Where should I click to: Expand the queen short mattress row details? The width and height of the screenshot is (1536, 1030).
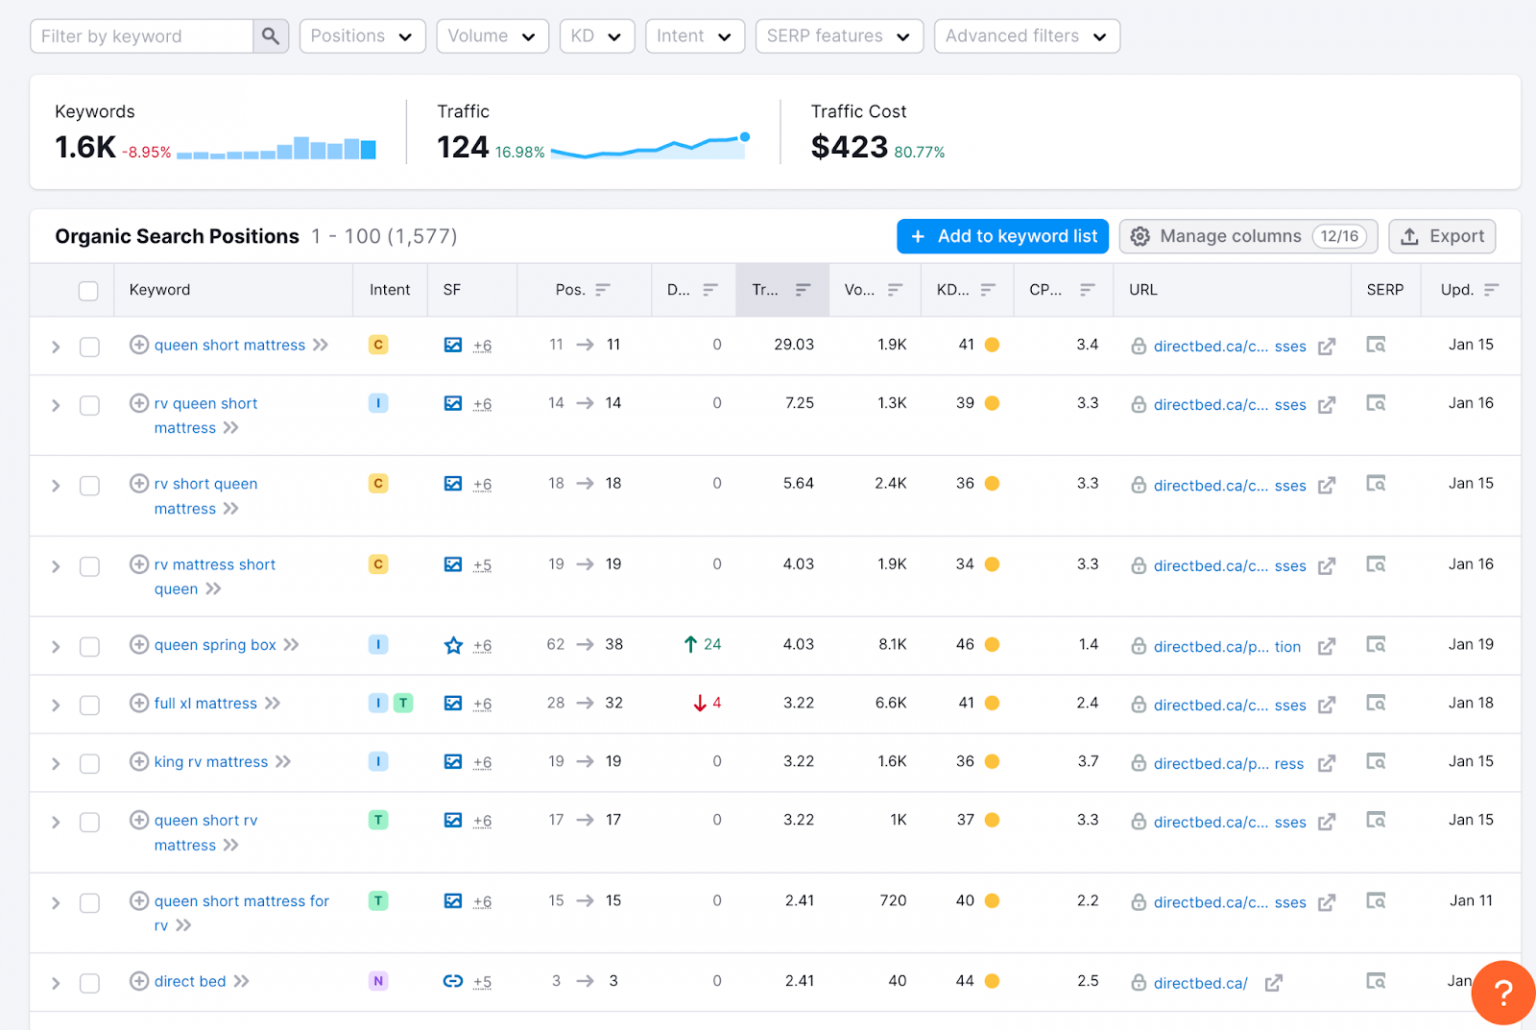coord(56,346)
